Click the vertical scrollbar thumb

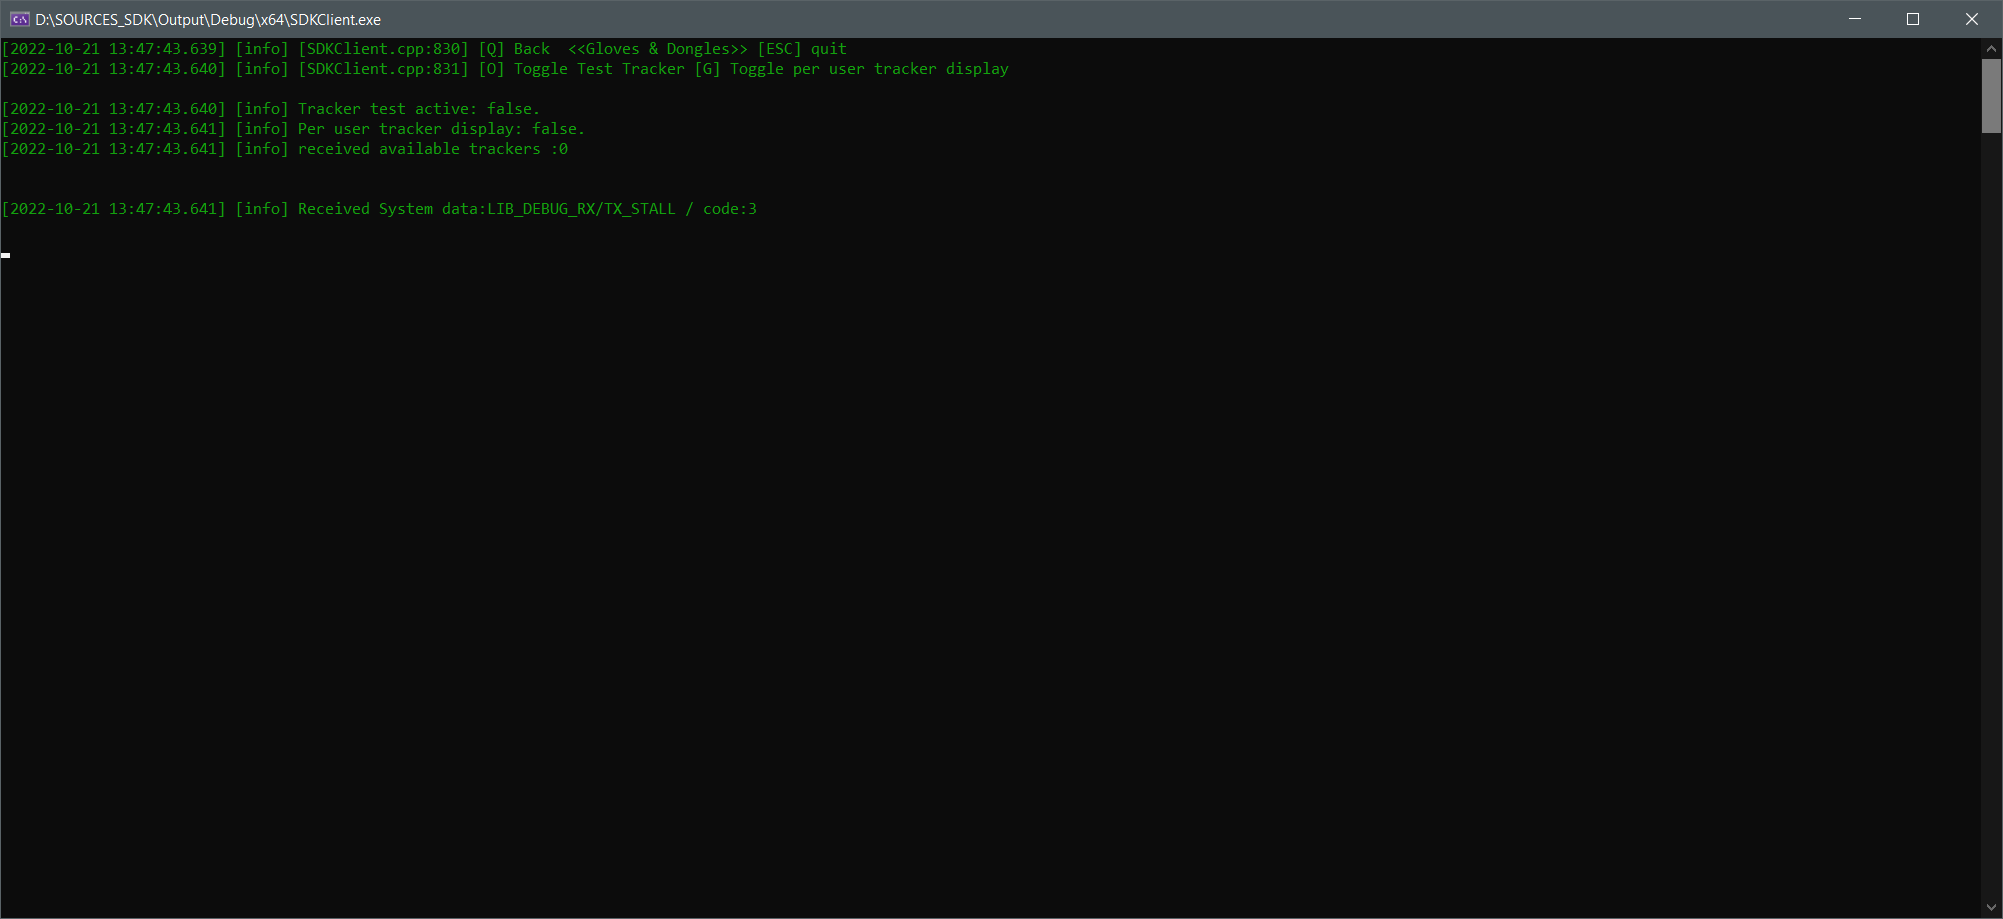click(1991, 96)
